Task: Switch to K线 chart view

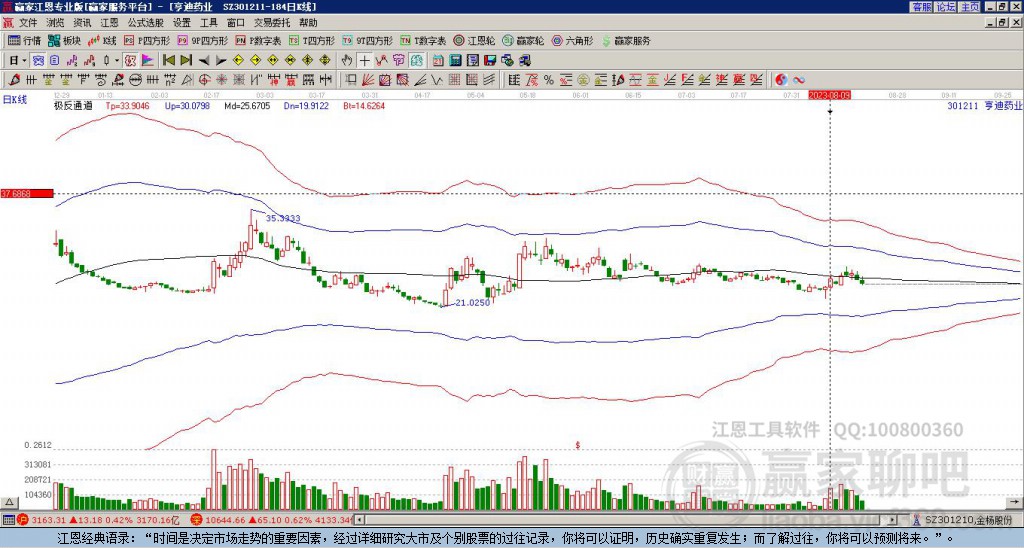Action: (101, 40)
